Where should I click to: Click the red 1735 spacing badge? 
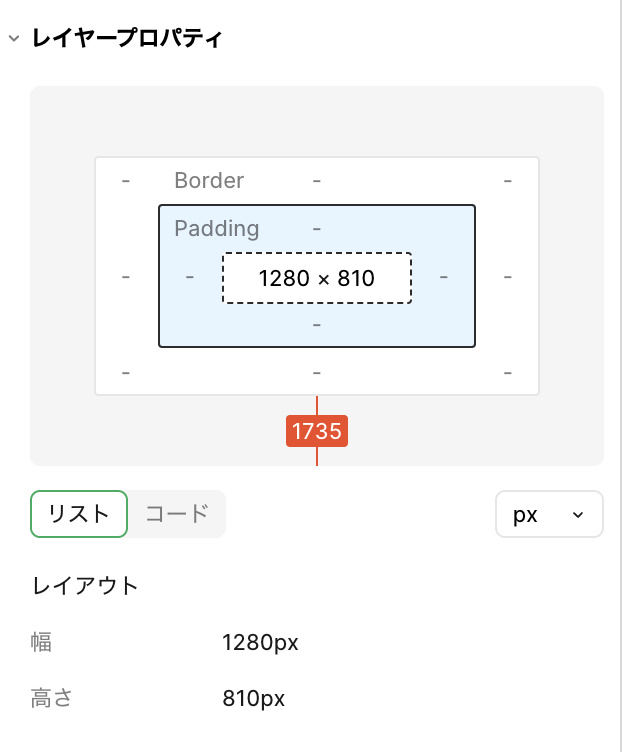click(x=317, y=431)
